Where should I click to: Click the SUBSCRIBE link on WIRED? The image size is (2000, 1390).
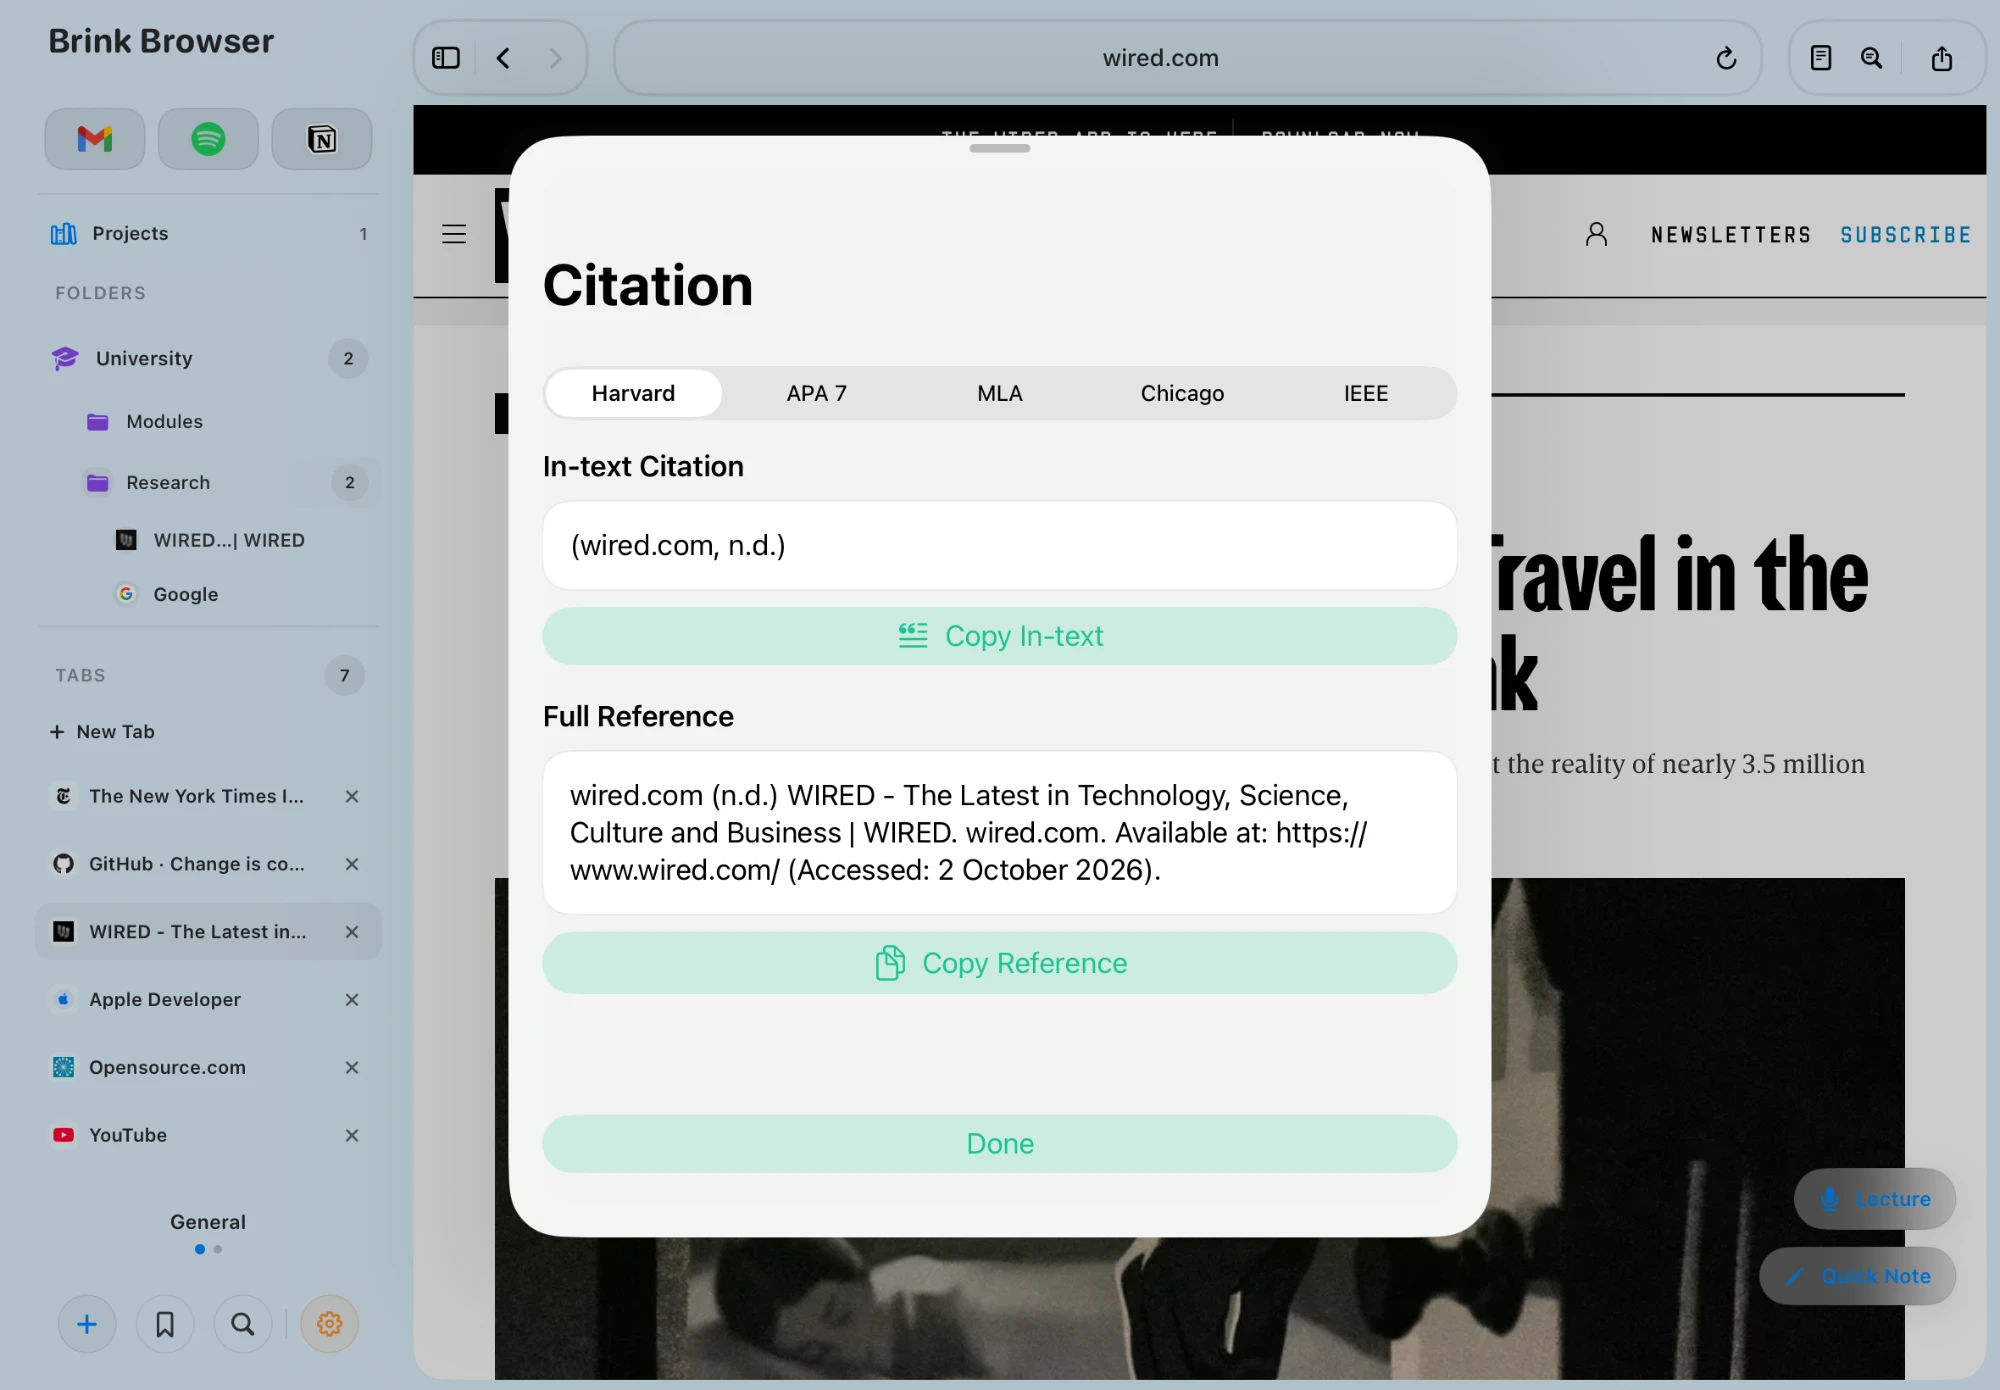click(1906, 235)
